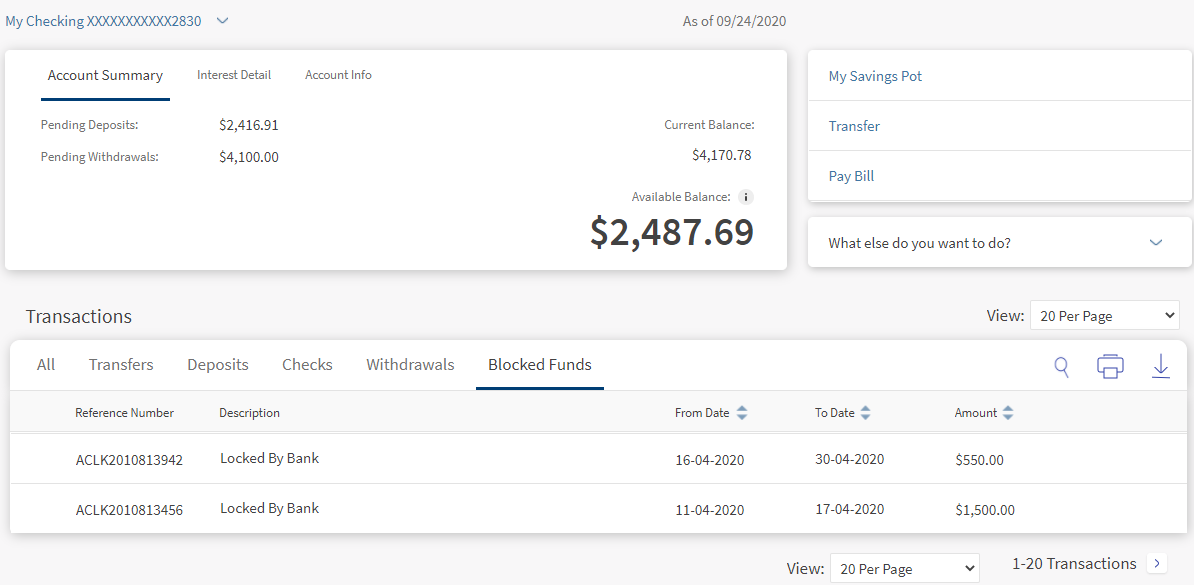Sort by From Date column arrows
1194x587 pixels.
(741, 413)
